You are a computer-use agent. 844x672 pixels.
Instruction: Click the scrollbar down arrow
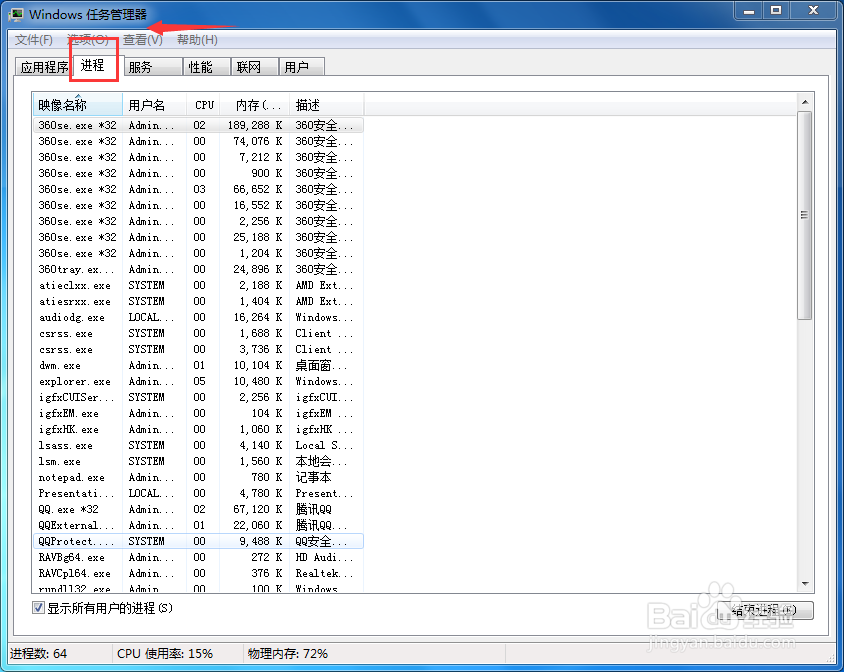(805, 584)
